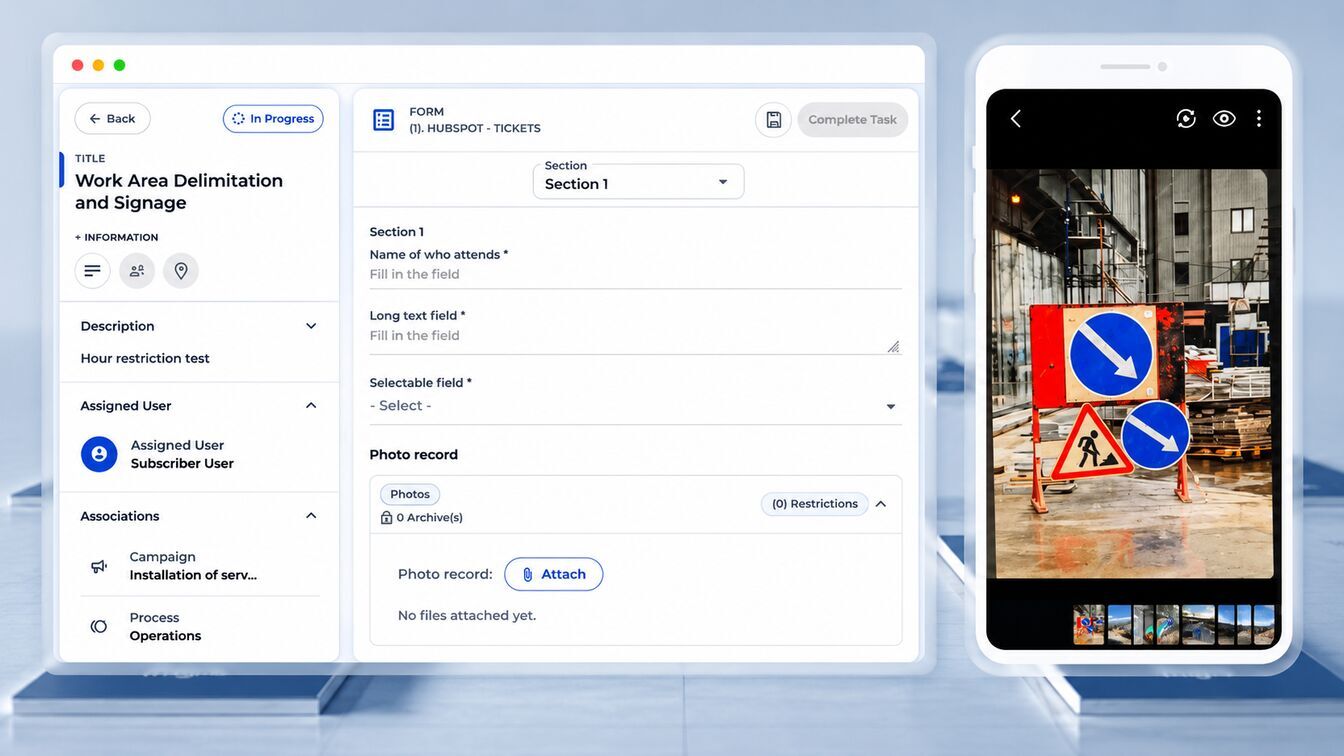Screen dimensions: 1344x756
Task: Toggle the phone eye visibility icon
Action: tap(1224, 119)
